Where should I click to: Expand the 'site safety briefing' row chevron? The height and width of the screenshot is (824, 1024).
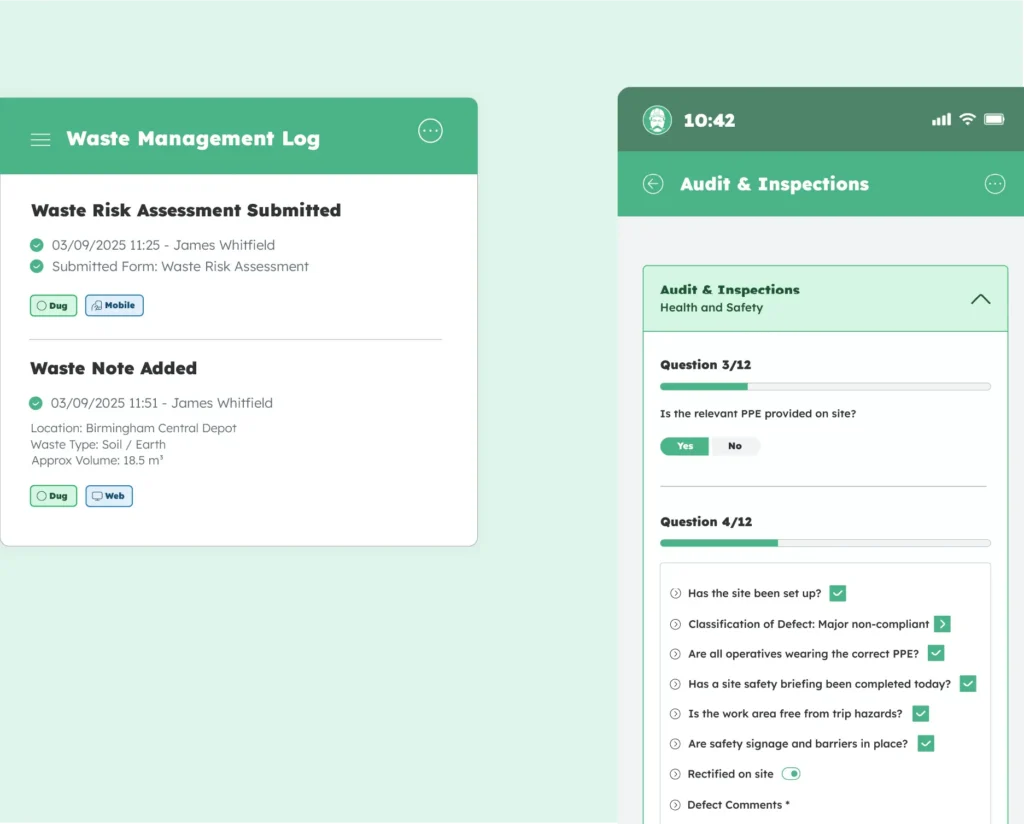coord(675,684)
